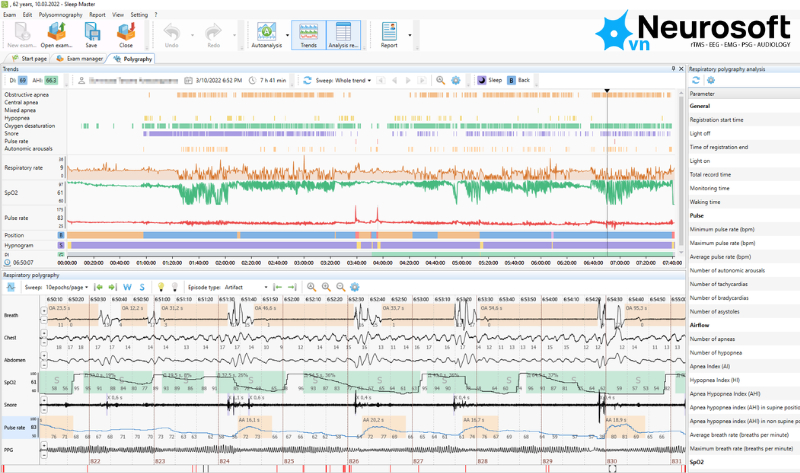
Task: Save the exam with Save icon
Action: pyautogui.click(x=91, y=35)
